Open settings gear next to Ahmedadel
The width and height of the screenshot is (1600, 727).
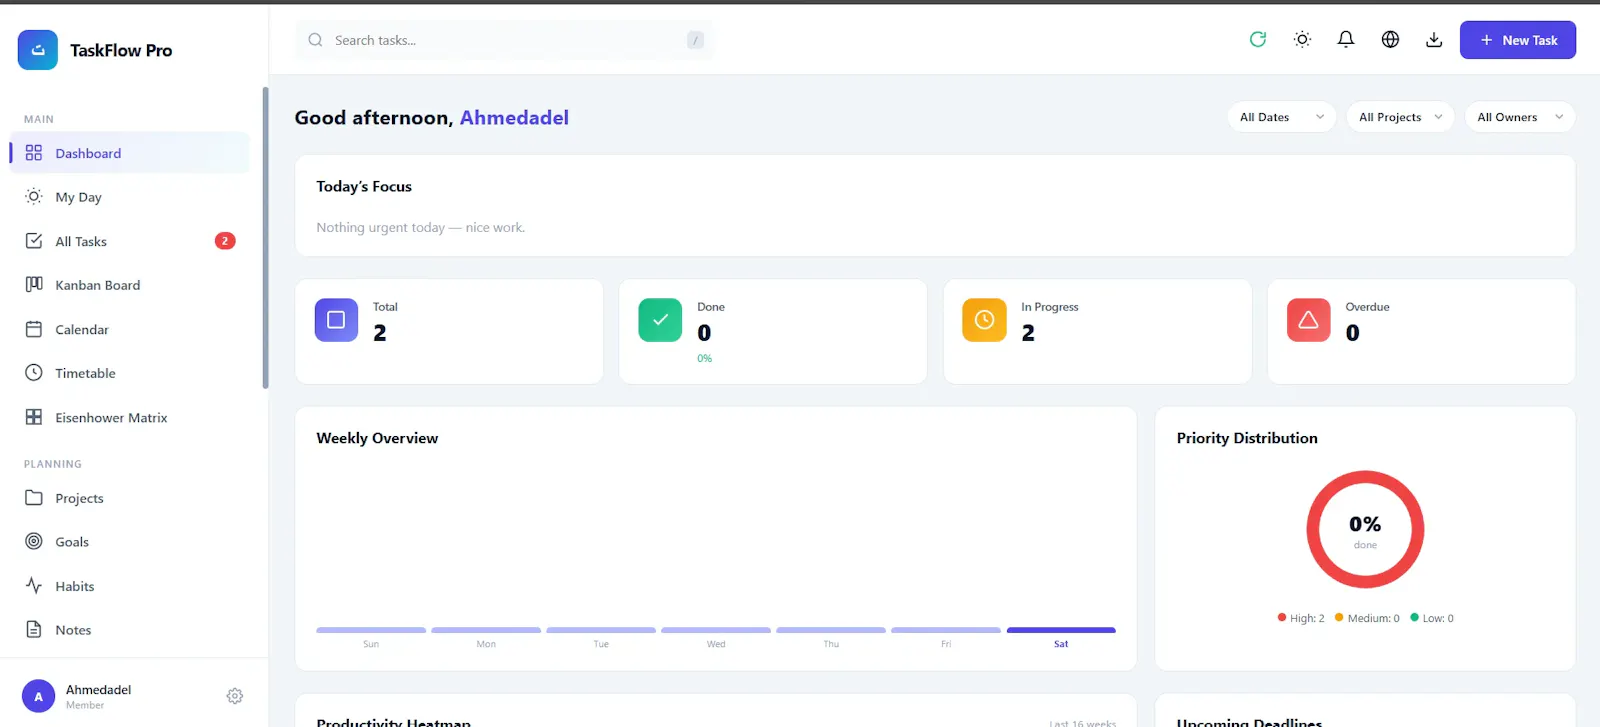tap(235, 696)
